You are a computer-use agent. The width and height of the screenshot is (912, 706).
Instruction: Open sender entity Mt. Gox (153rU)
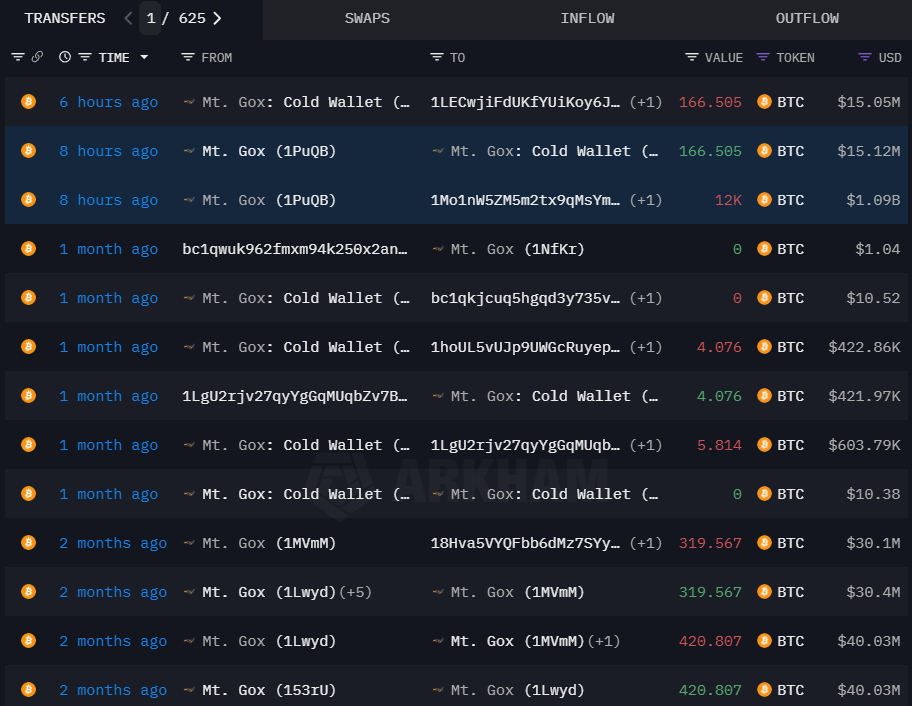(x=269, y=690)
